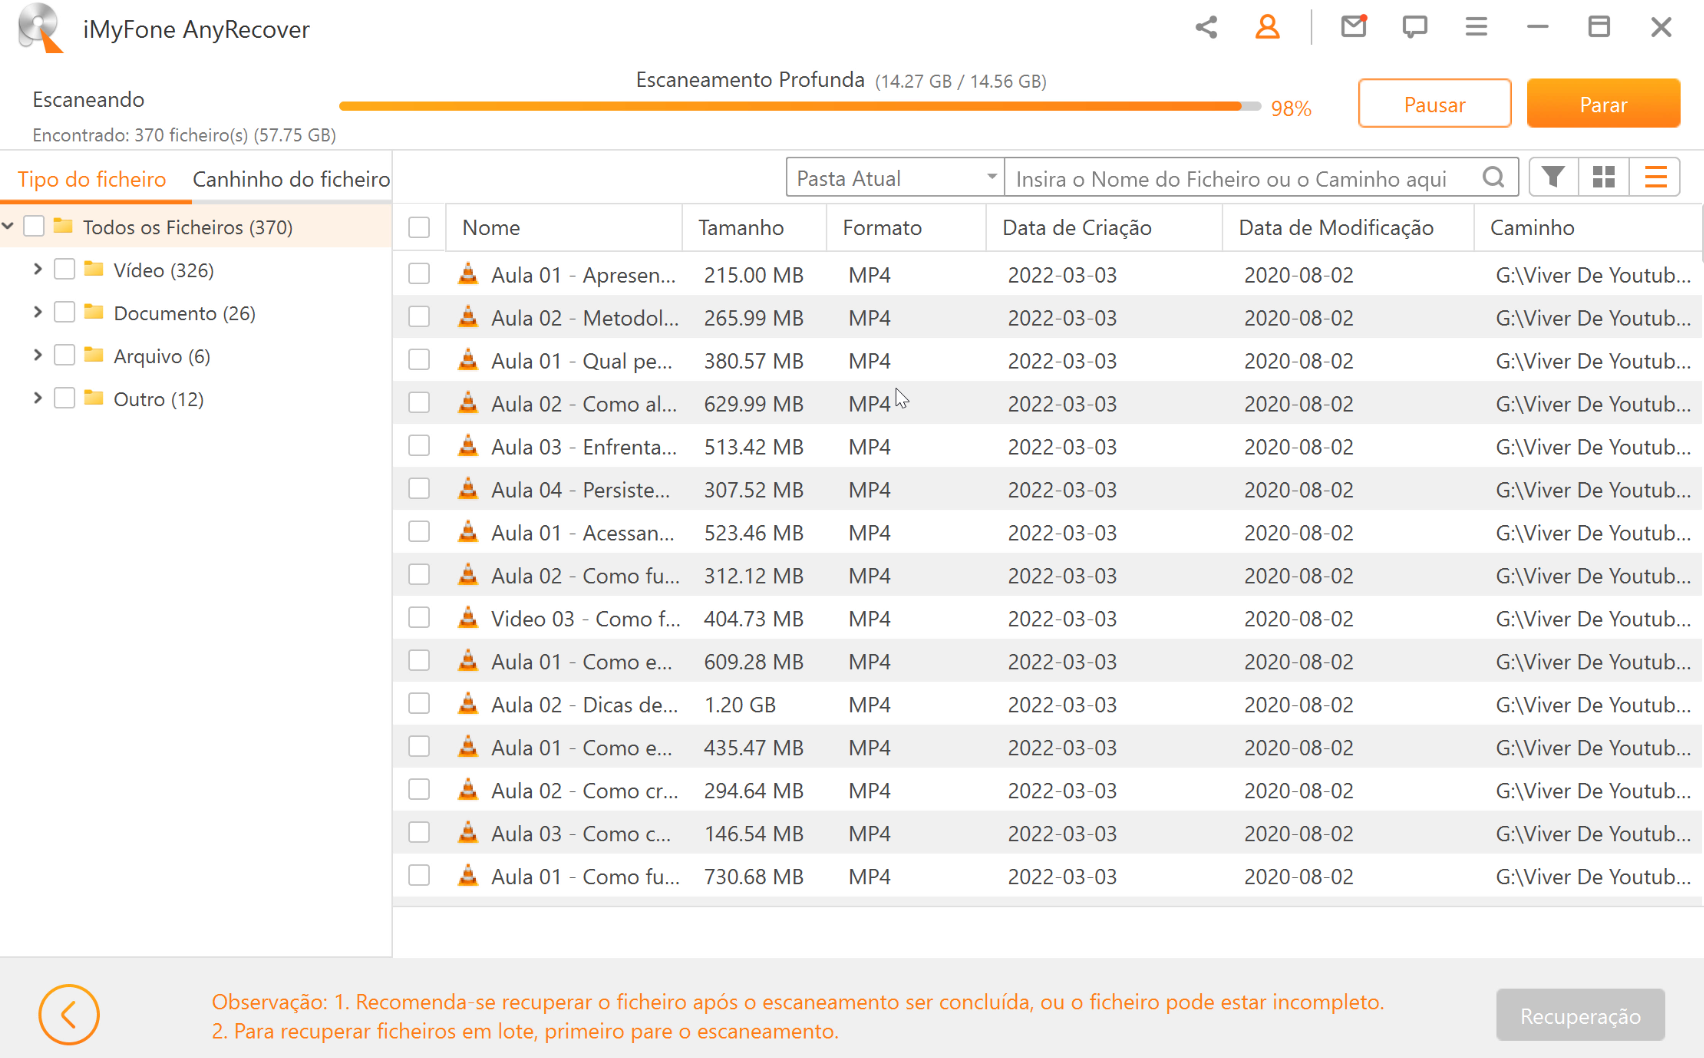Open the user account icon
The image size is (1704, 1058).
[1267, 27]
